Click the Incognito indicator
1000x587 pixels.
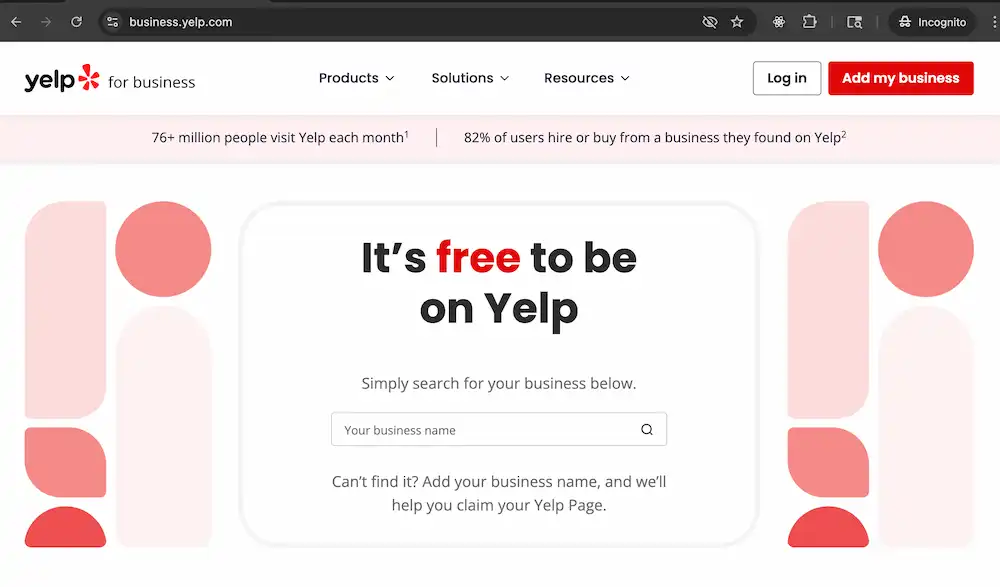tap(931, 21)
